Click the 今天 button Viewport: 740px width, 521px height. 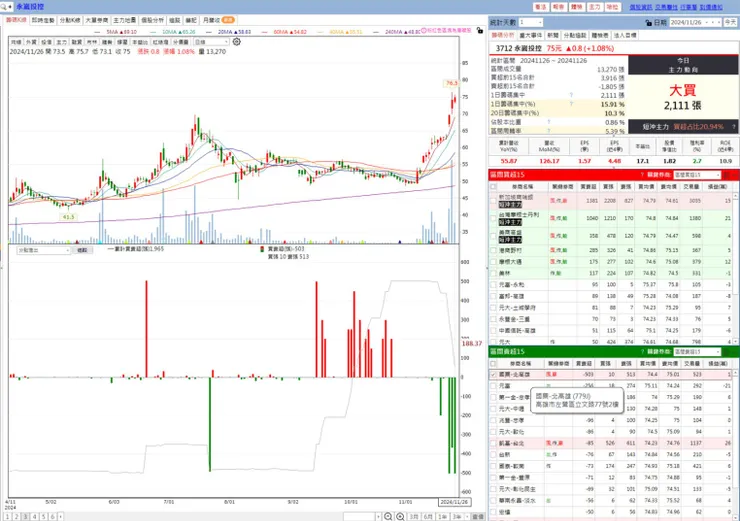[x=730, y=23]
